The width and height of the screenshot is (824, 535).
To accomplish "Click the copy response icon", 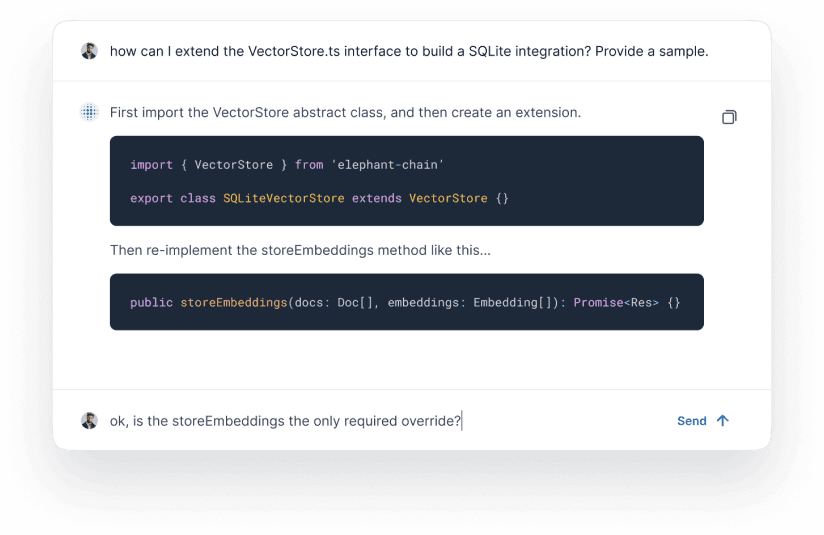I will point(729,117).
